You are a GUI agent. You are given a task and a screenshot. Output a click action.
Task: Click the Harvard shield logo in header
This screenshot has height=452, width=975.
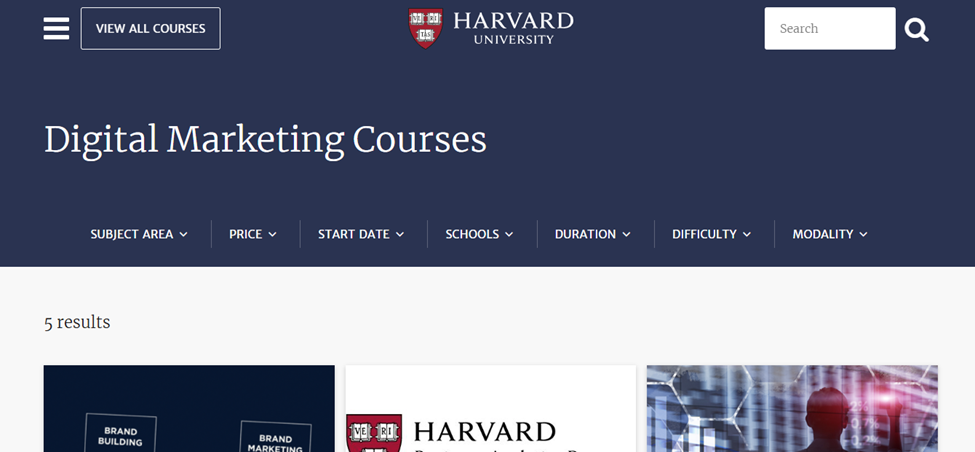coord(425,28)
